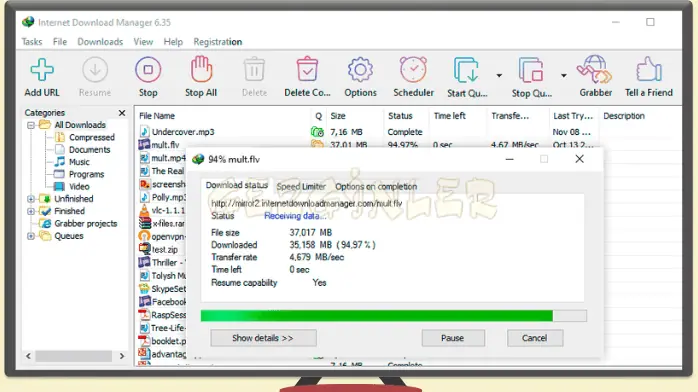Viewport: 698px width, 392px height.
Task: Expand details with Show details >> button
Action: tap(263, 338)
